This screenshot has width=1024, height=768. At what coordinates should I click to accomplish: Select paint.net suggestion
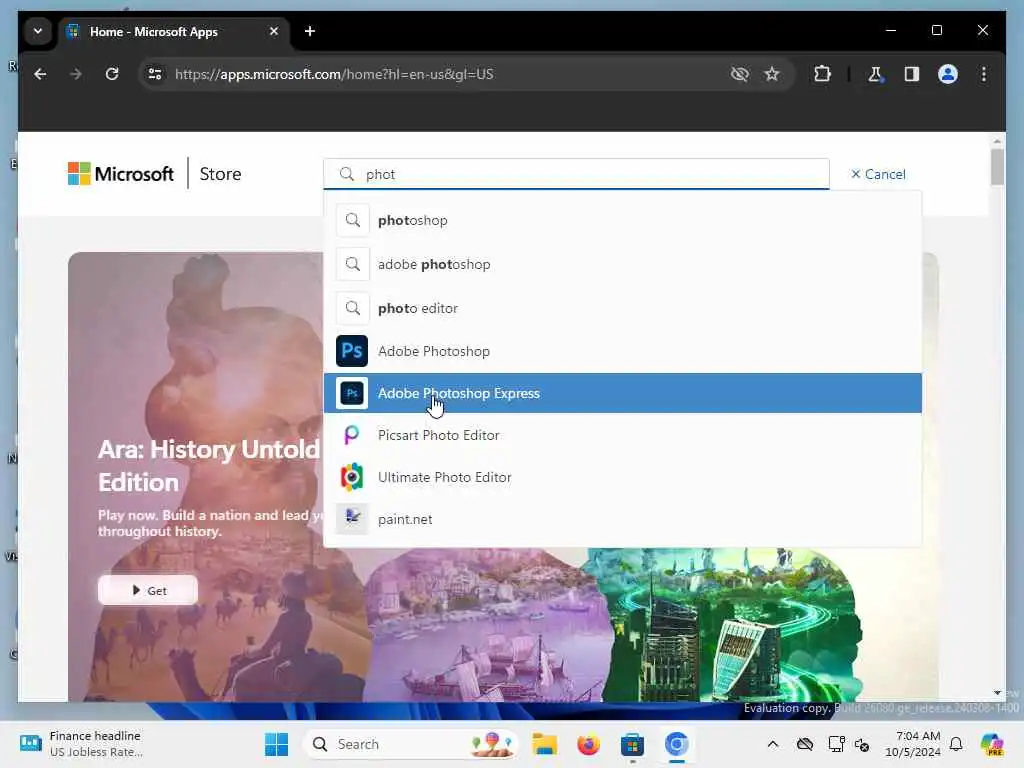tap(622, 519)
